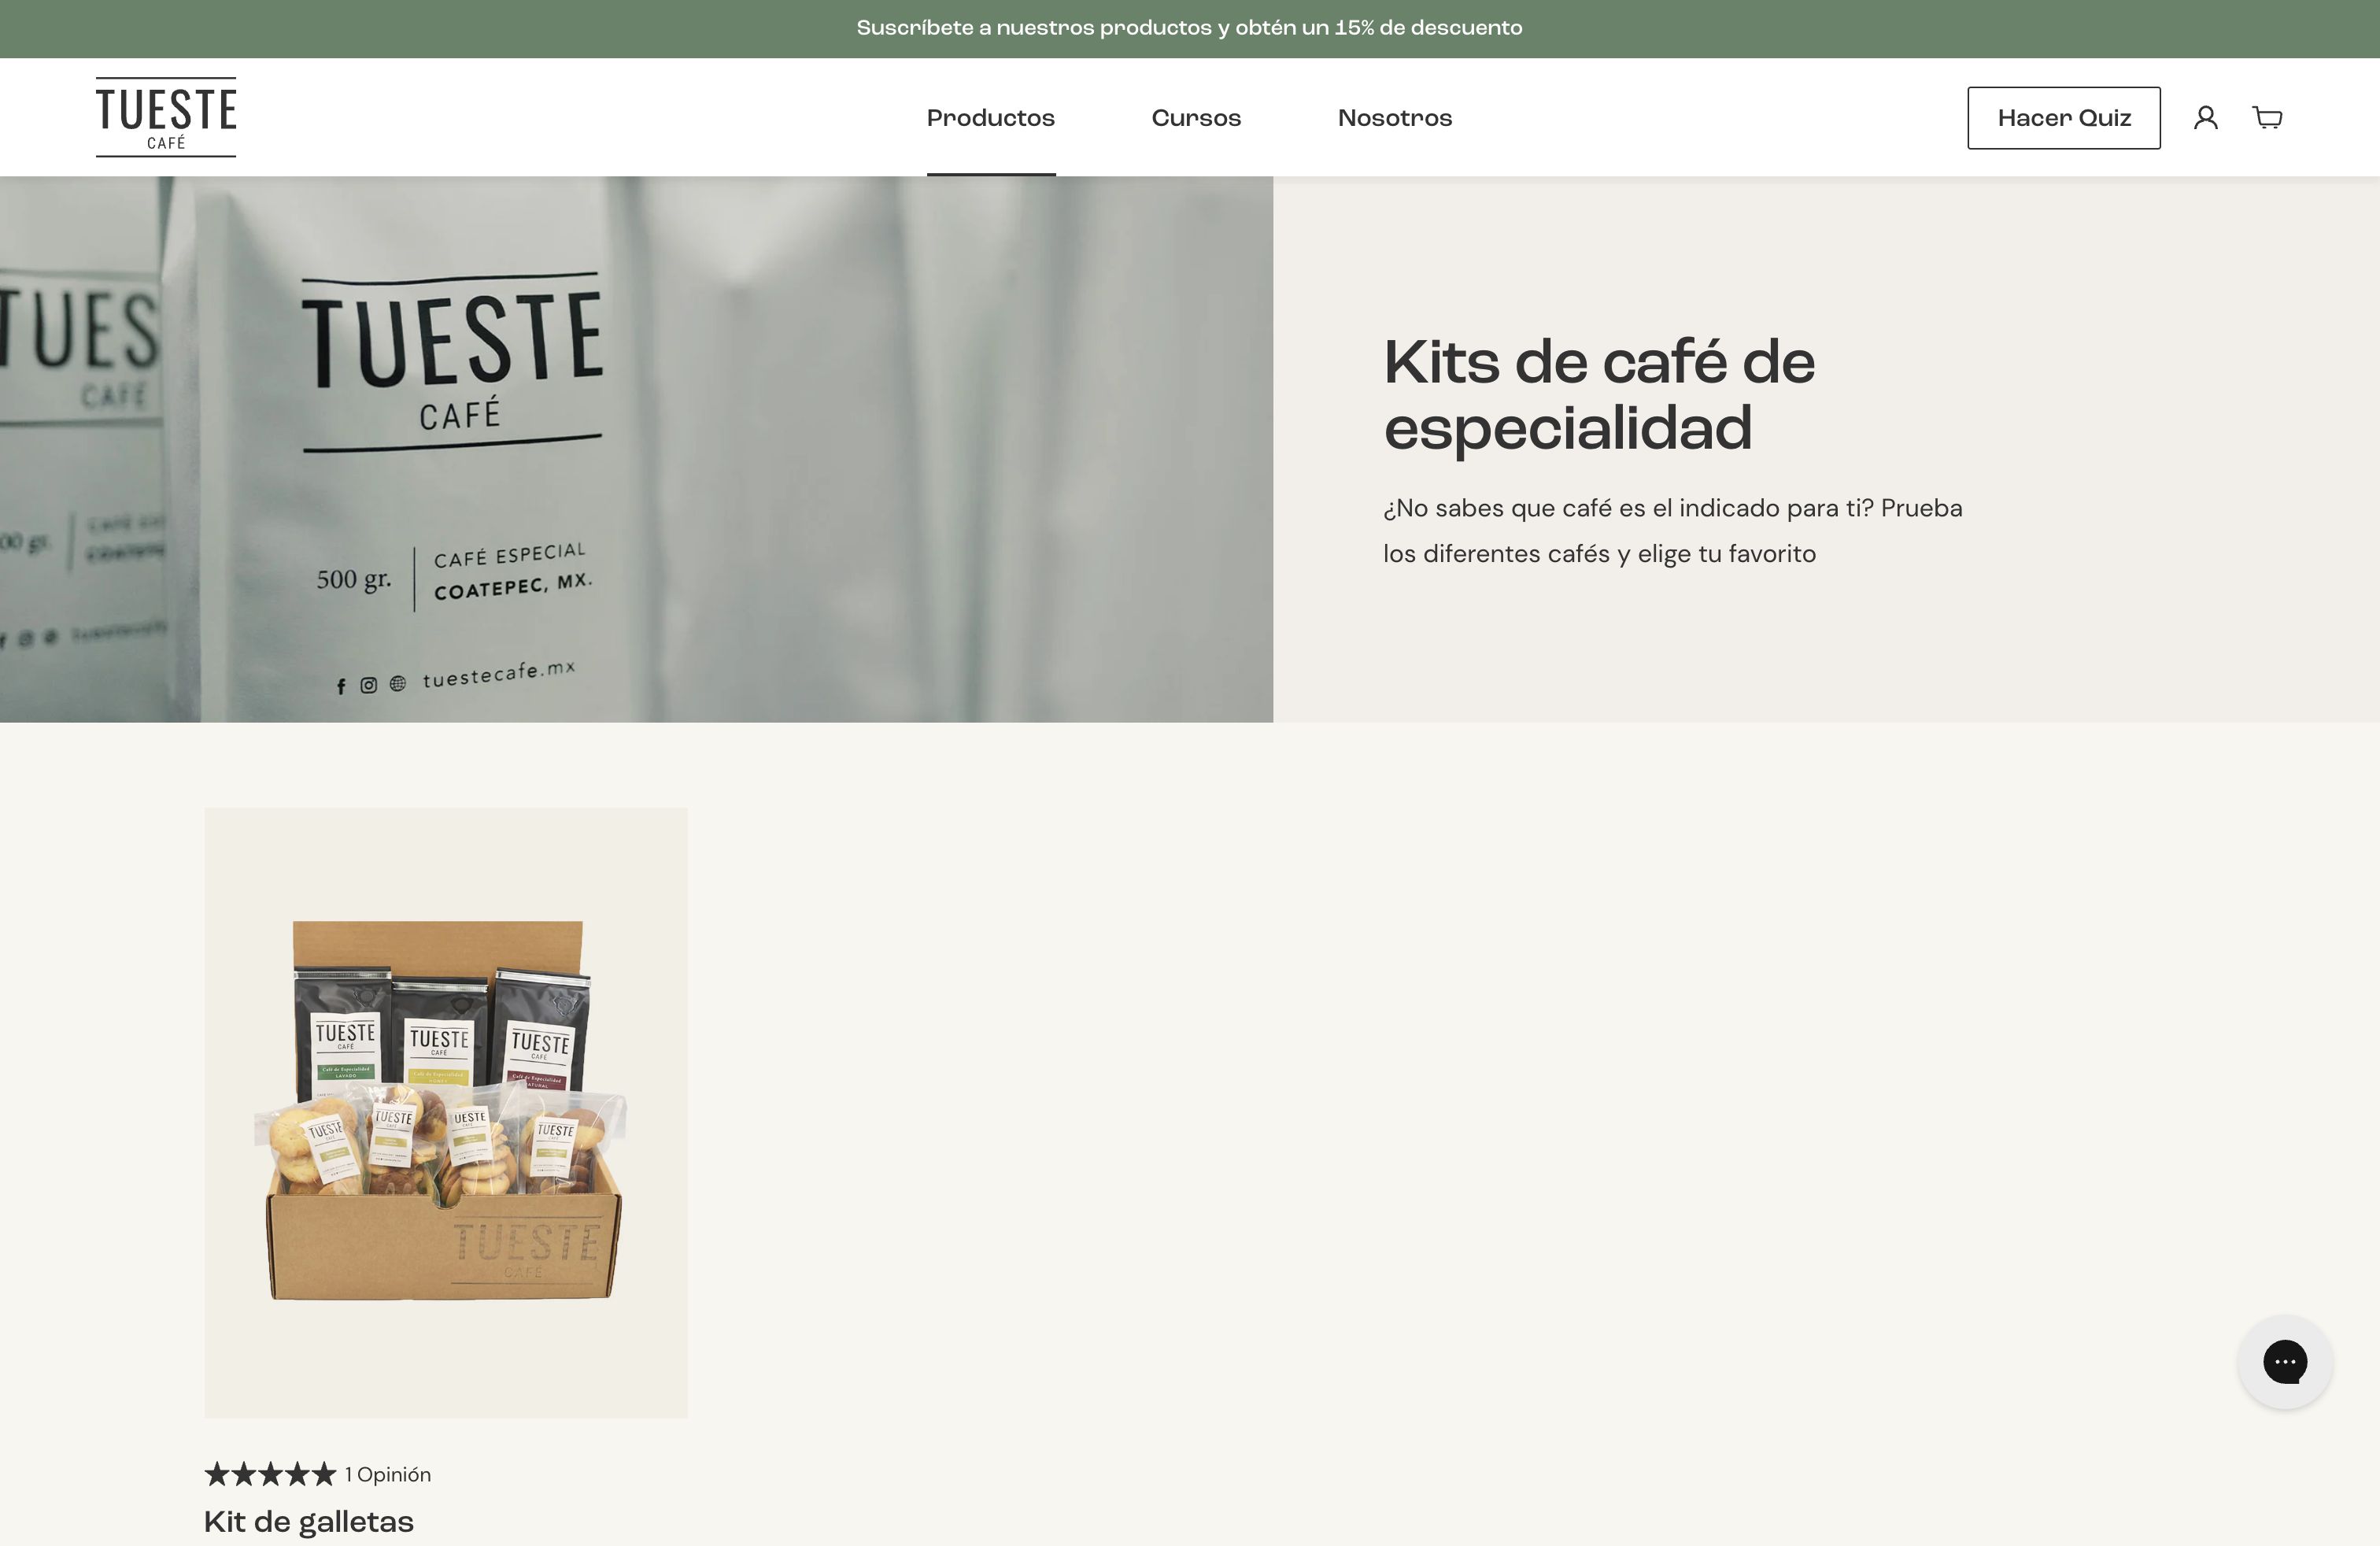This screenshot has height=1546, width=2380.
Task: Open the chat widget bubble
Action: pos(2285,1362)
